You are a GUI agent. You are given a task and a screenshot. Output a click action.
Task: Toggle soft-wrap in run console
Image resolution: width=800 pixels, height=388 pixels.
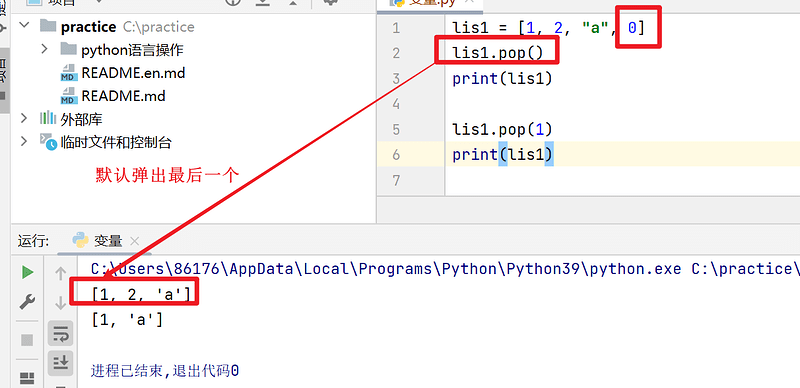[61, 334]
